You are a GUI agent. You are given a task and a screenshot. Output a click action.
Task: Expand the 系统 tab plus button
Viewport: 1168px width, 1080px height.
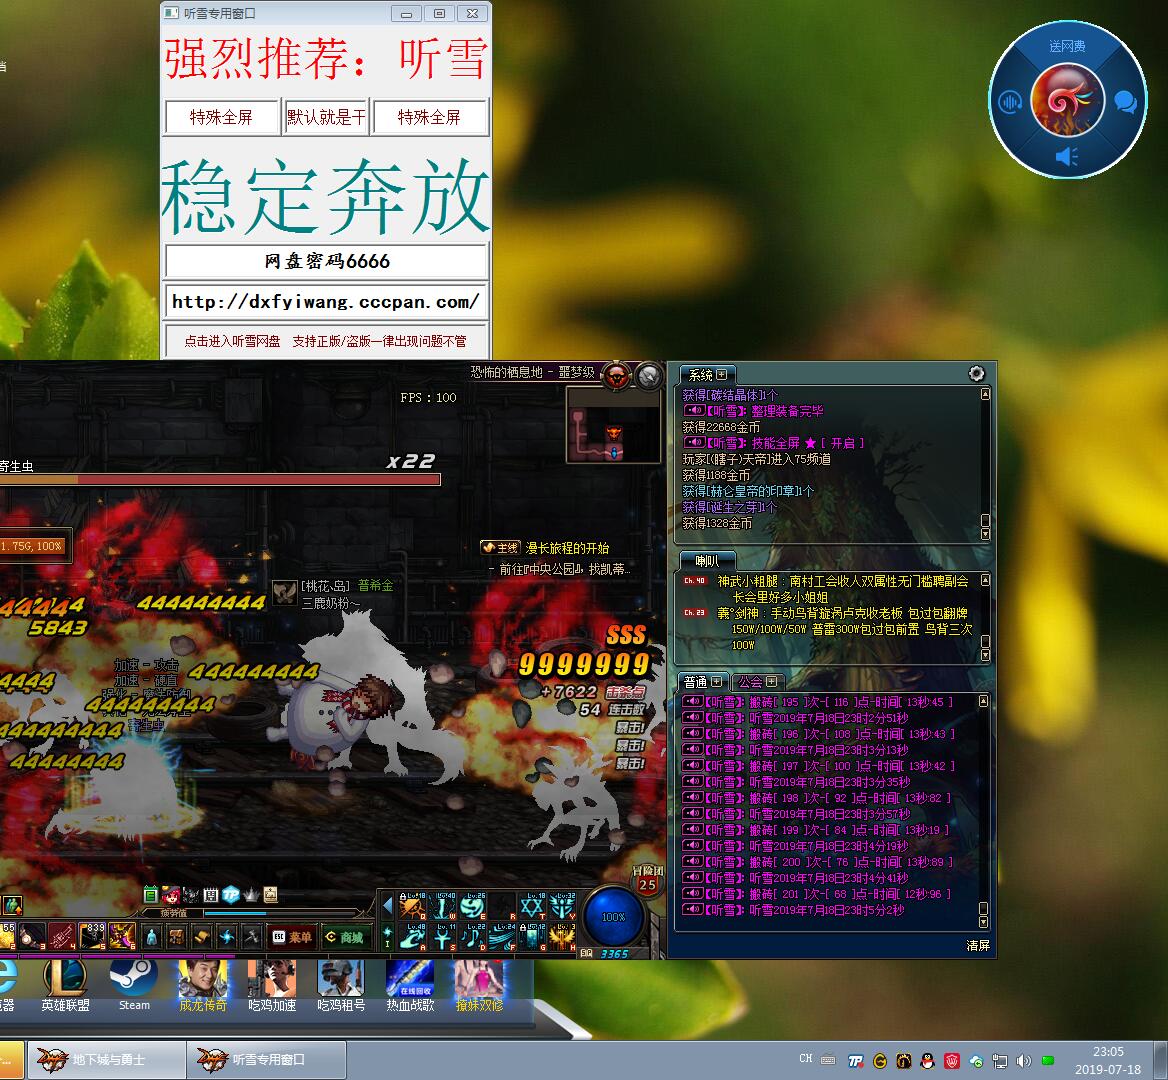coord(721,375)
